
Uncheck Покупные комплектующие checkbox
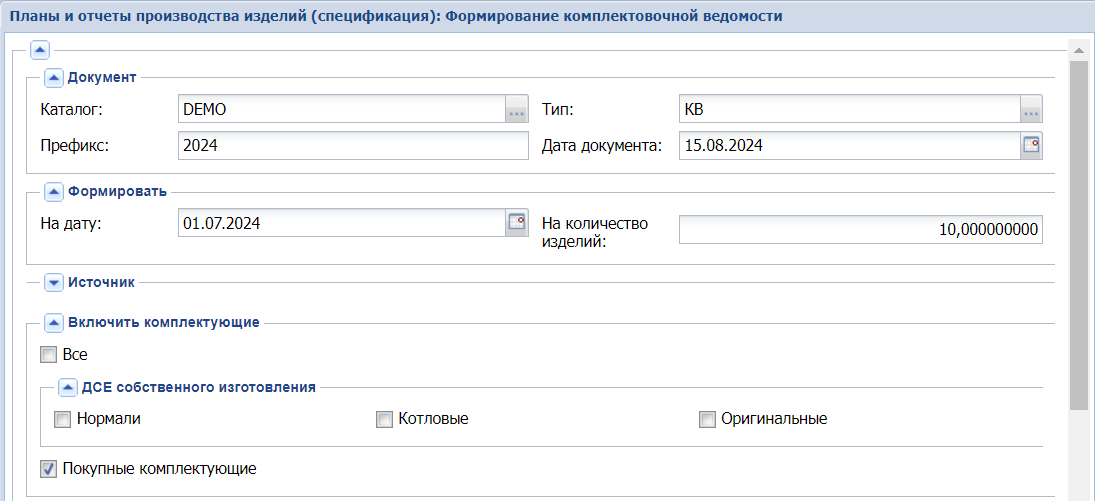(x=48, y=468)
